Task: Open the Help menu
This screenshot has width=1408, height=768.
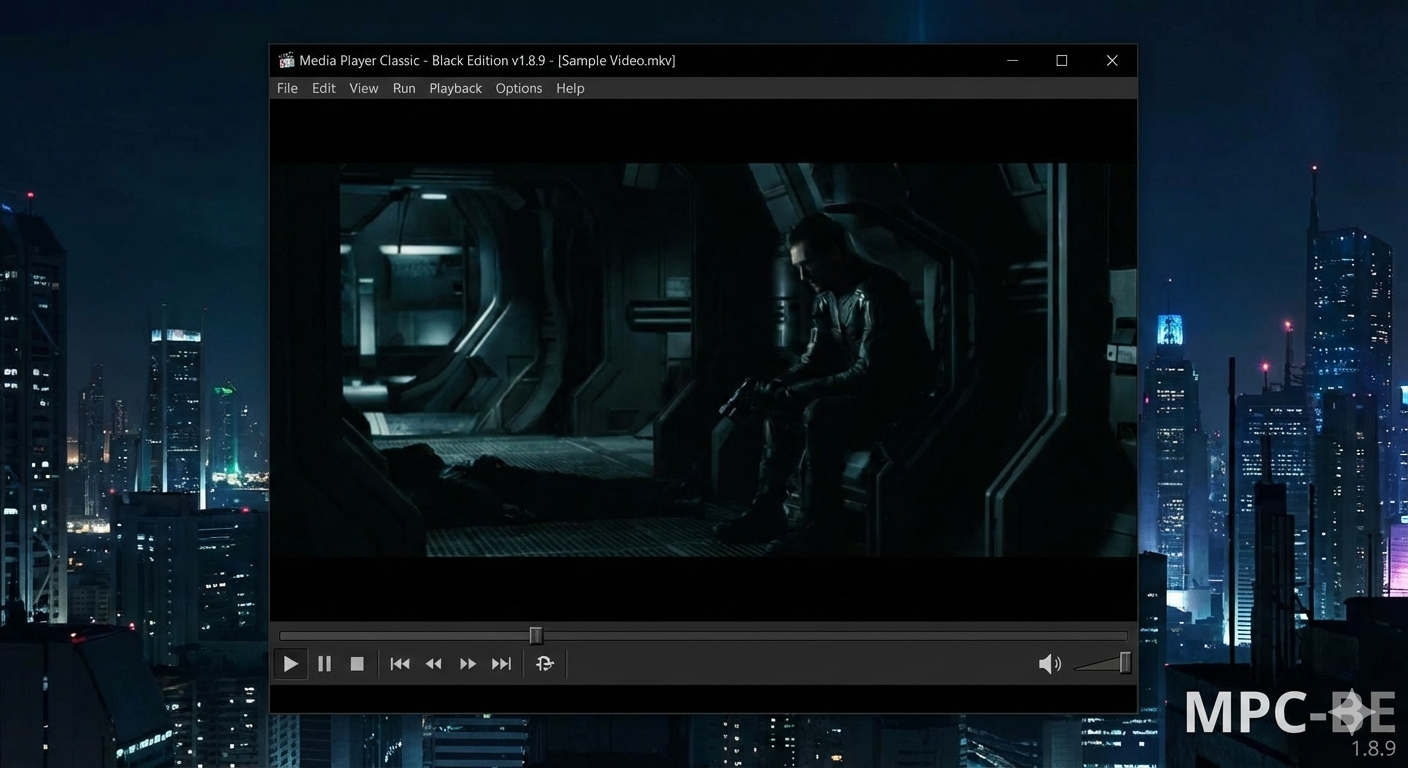Action: click(x=570, y=88)
